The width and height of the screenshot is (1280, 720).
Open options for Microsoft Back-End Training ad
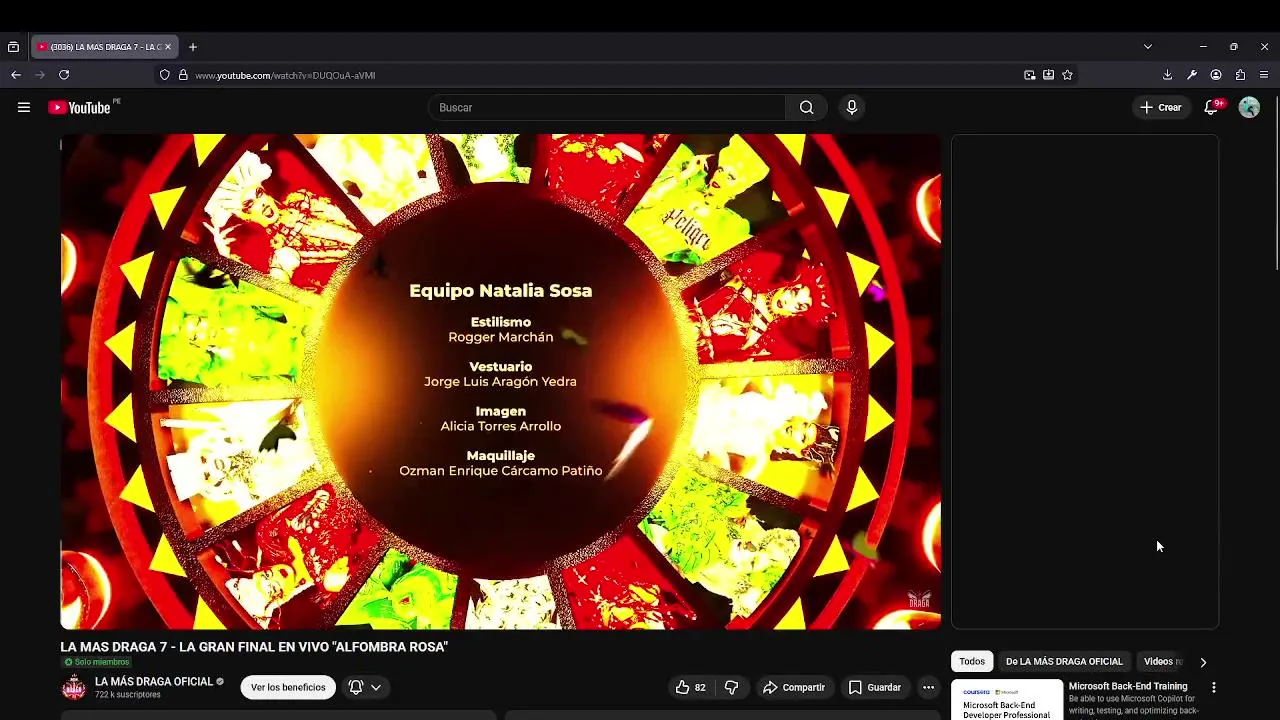pos(1213,688)
